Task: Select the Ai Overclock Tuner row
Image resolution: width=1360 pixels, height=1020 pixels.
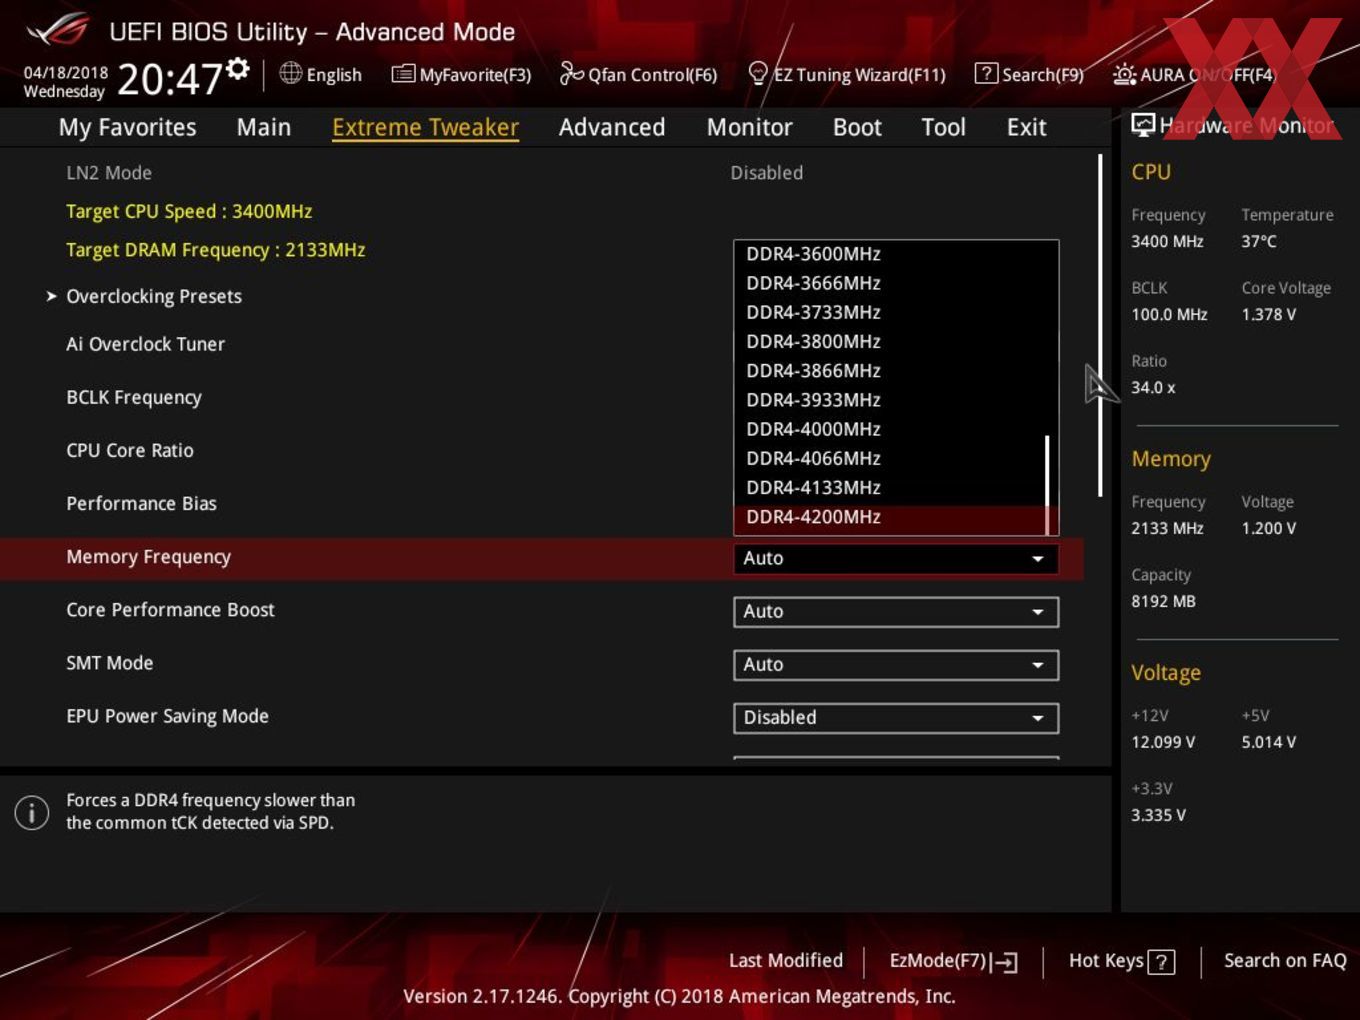Action: pos(145,344)
